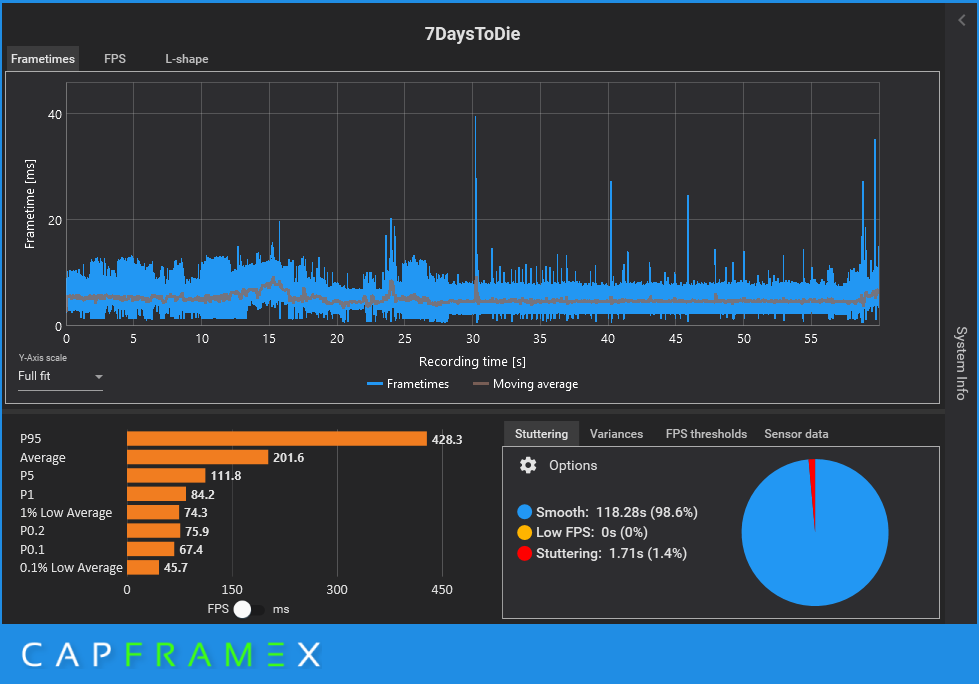Click the P0.2 row label
The width and height of the screenshot is (979, 684).
click(x=32, y=531)
